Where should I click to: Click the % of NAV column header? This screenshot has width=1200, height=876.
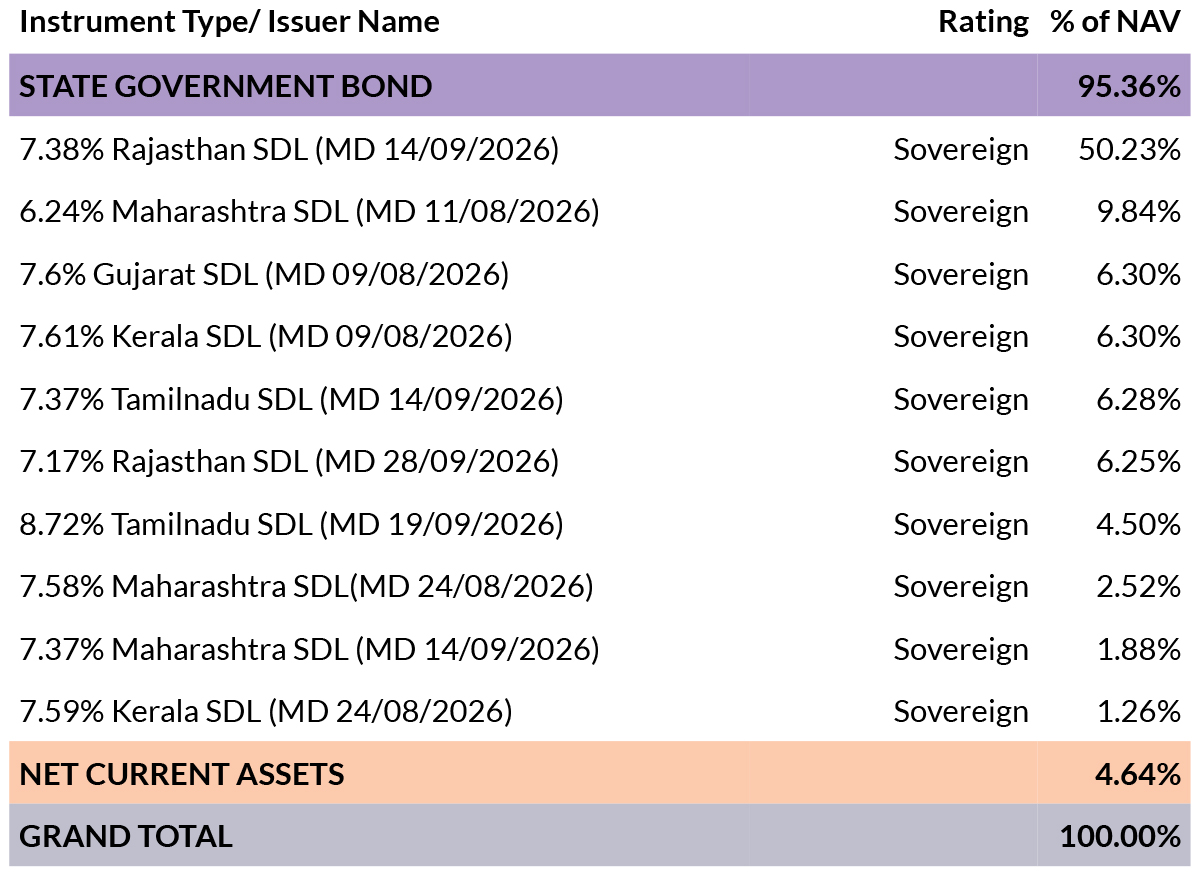(1115, 22)
